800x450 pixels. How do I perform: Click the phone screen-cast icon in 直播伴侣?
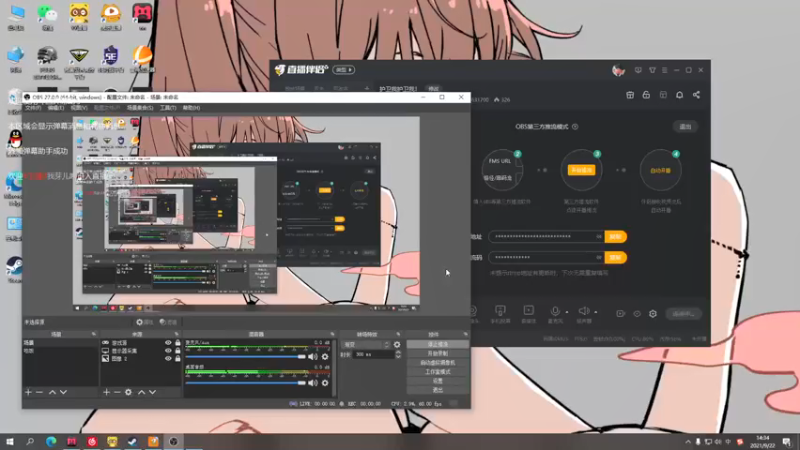pos(501,311)
